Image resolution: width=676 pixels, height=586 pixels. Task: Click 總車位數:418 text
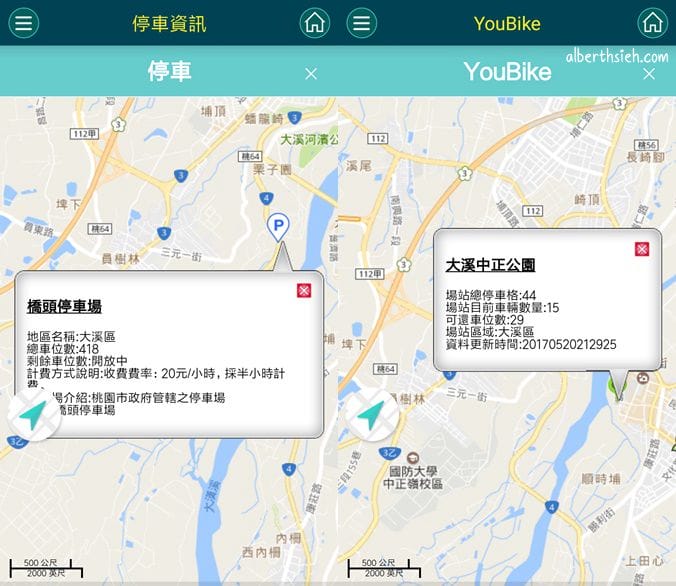pos(63,348)
